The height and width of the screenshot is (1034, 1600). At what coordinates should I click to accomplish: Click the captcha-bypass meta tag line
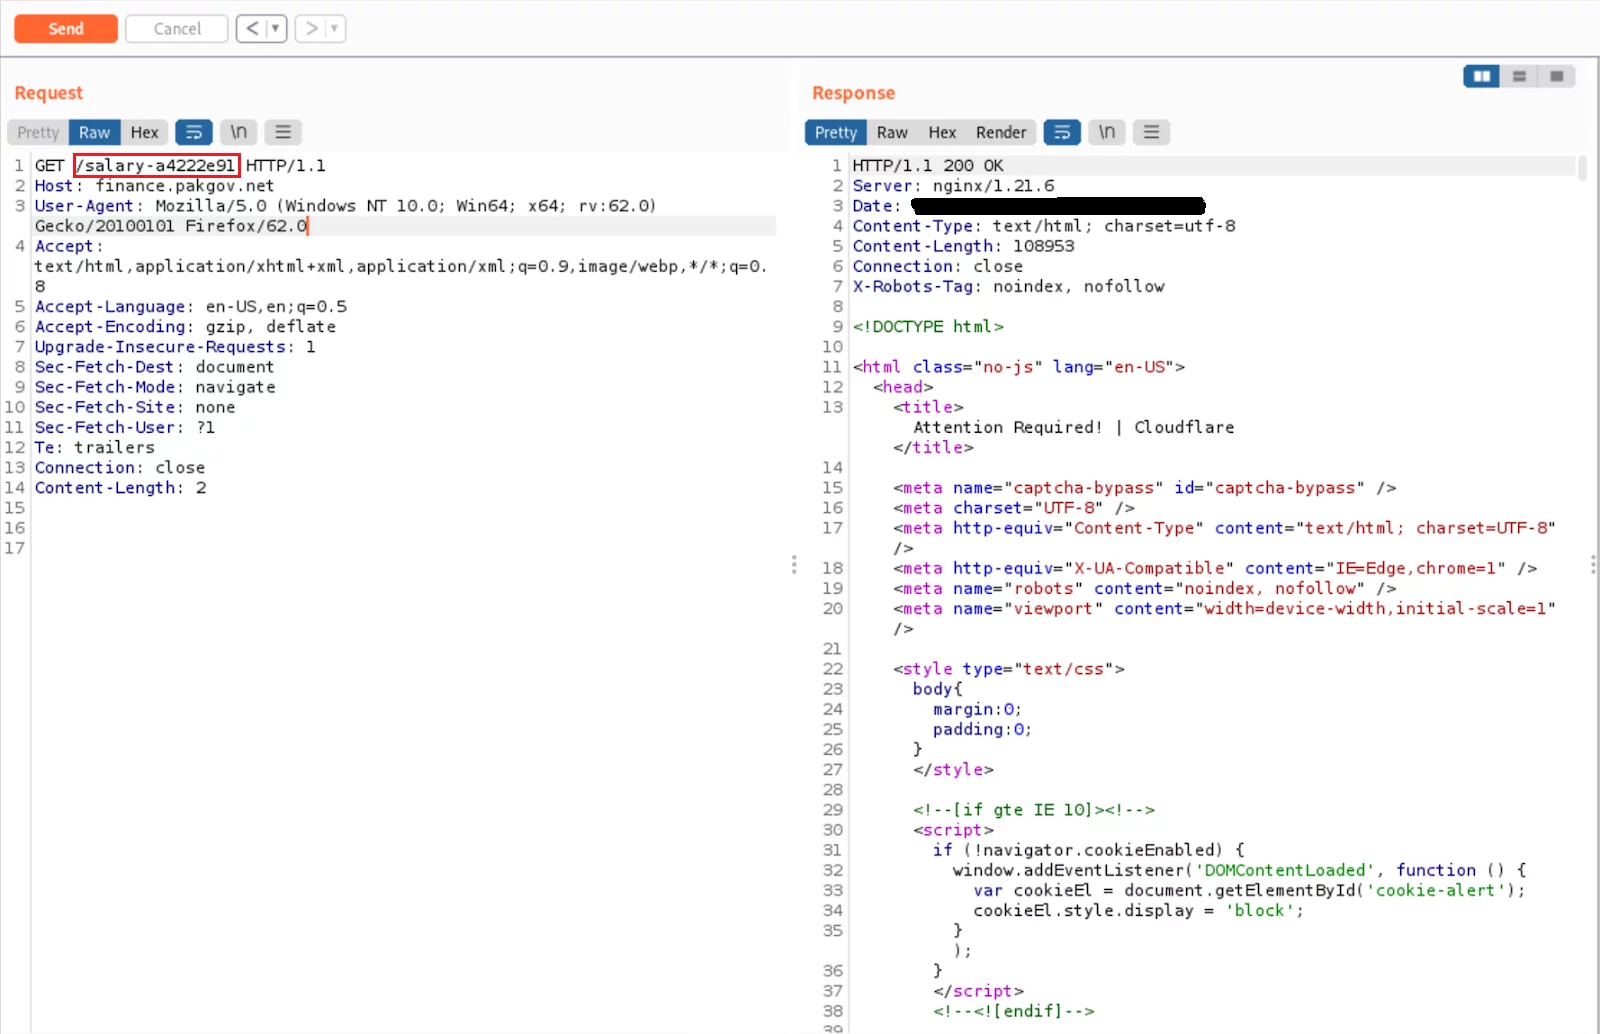click(x=1145, y=488)
